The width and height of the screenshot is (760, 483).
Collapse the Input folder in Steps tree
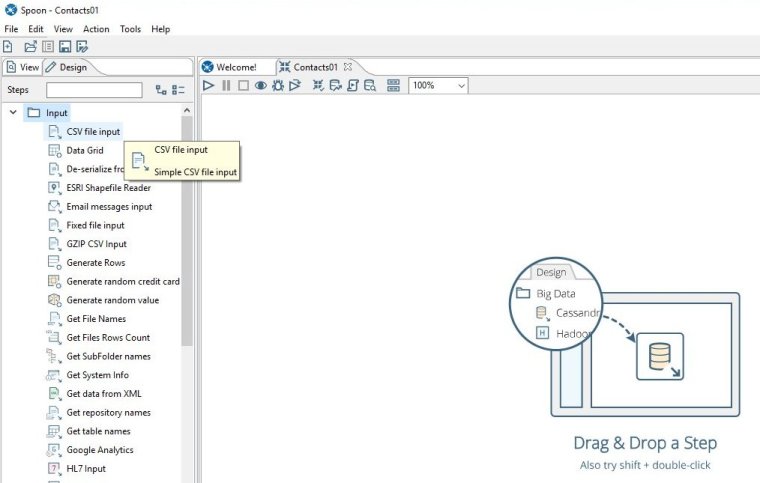point(13,113)
